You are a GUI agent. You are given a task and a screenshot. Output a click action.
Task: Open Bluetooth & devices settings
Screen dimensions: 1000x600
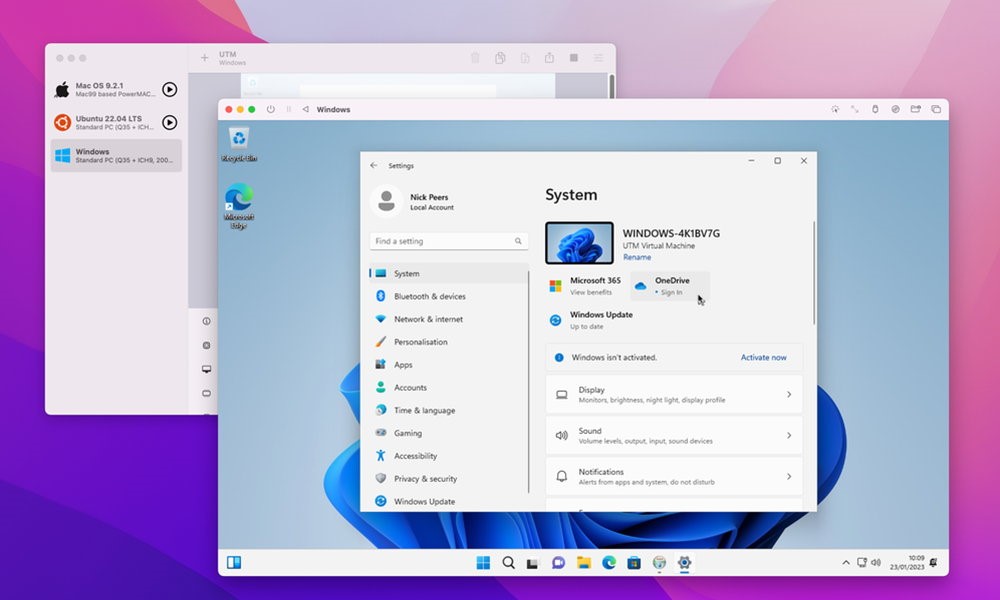click(449, 296)
